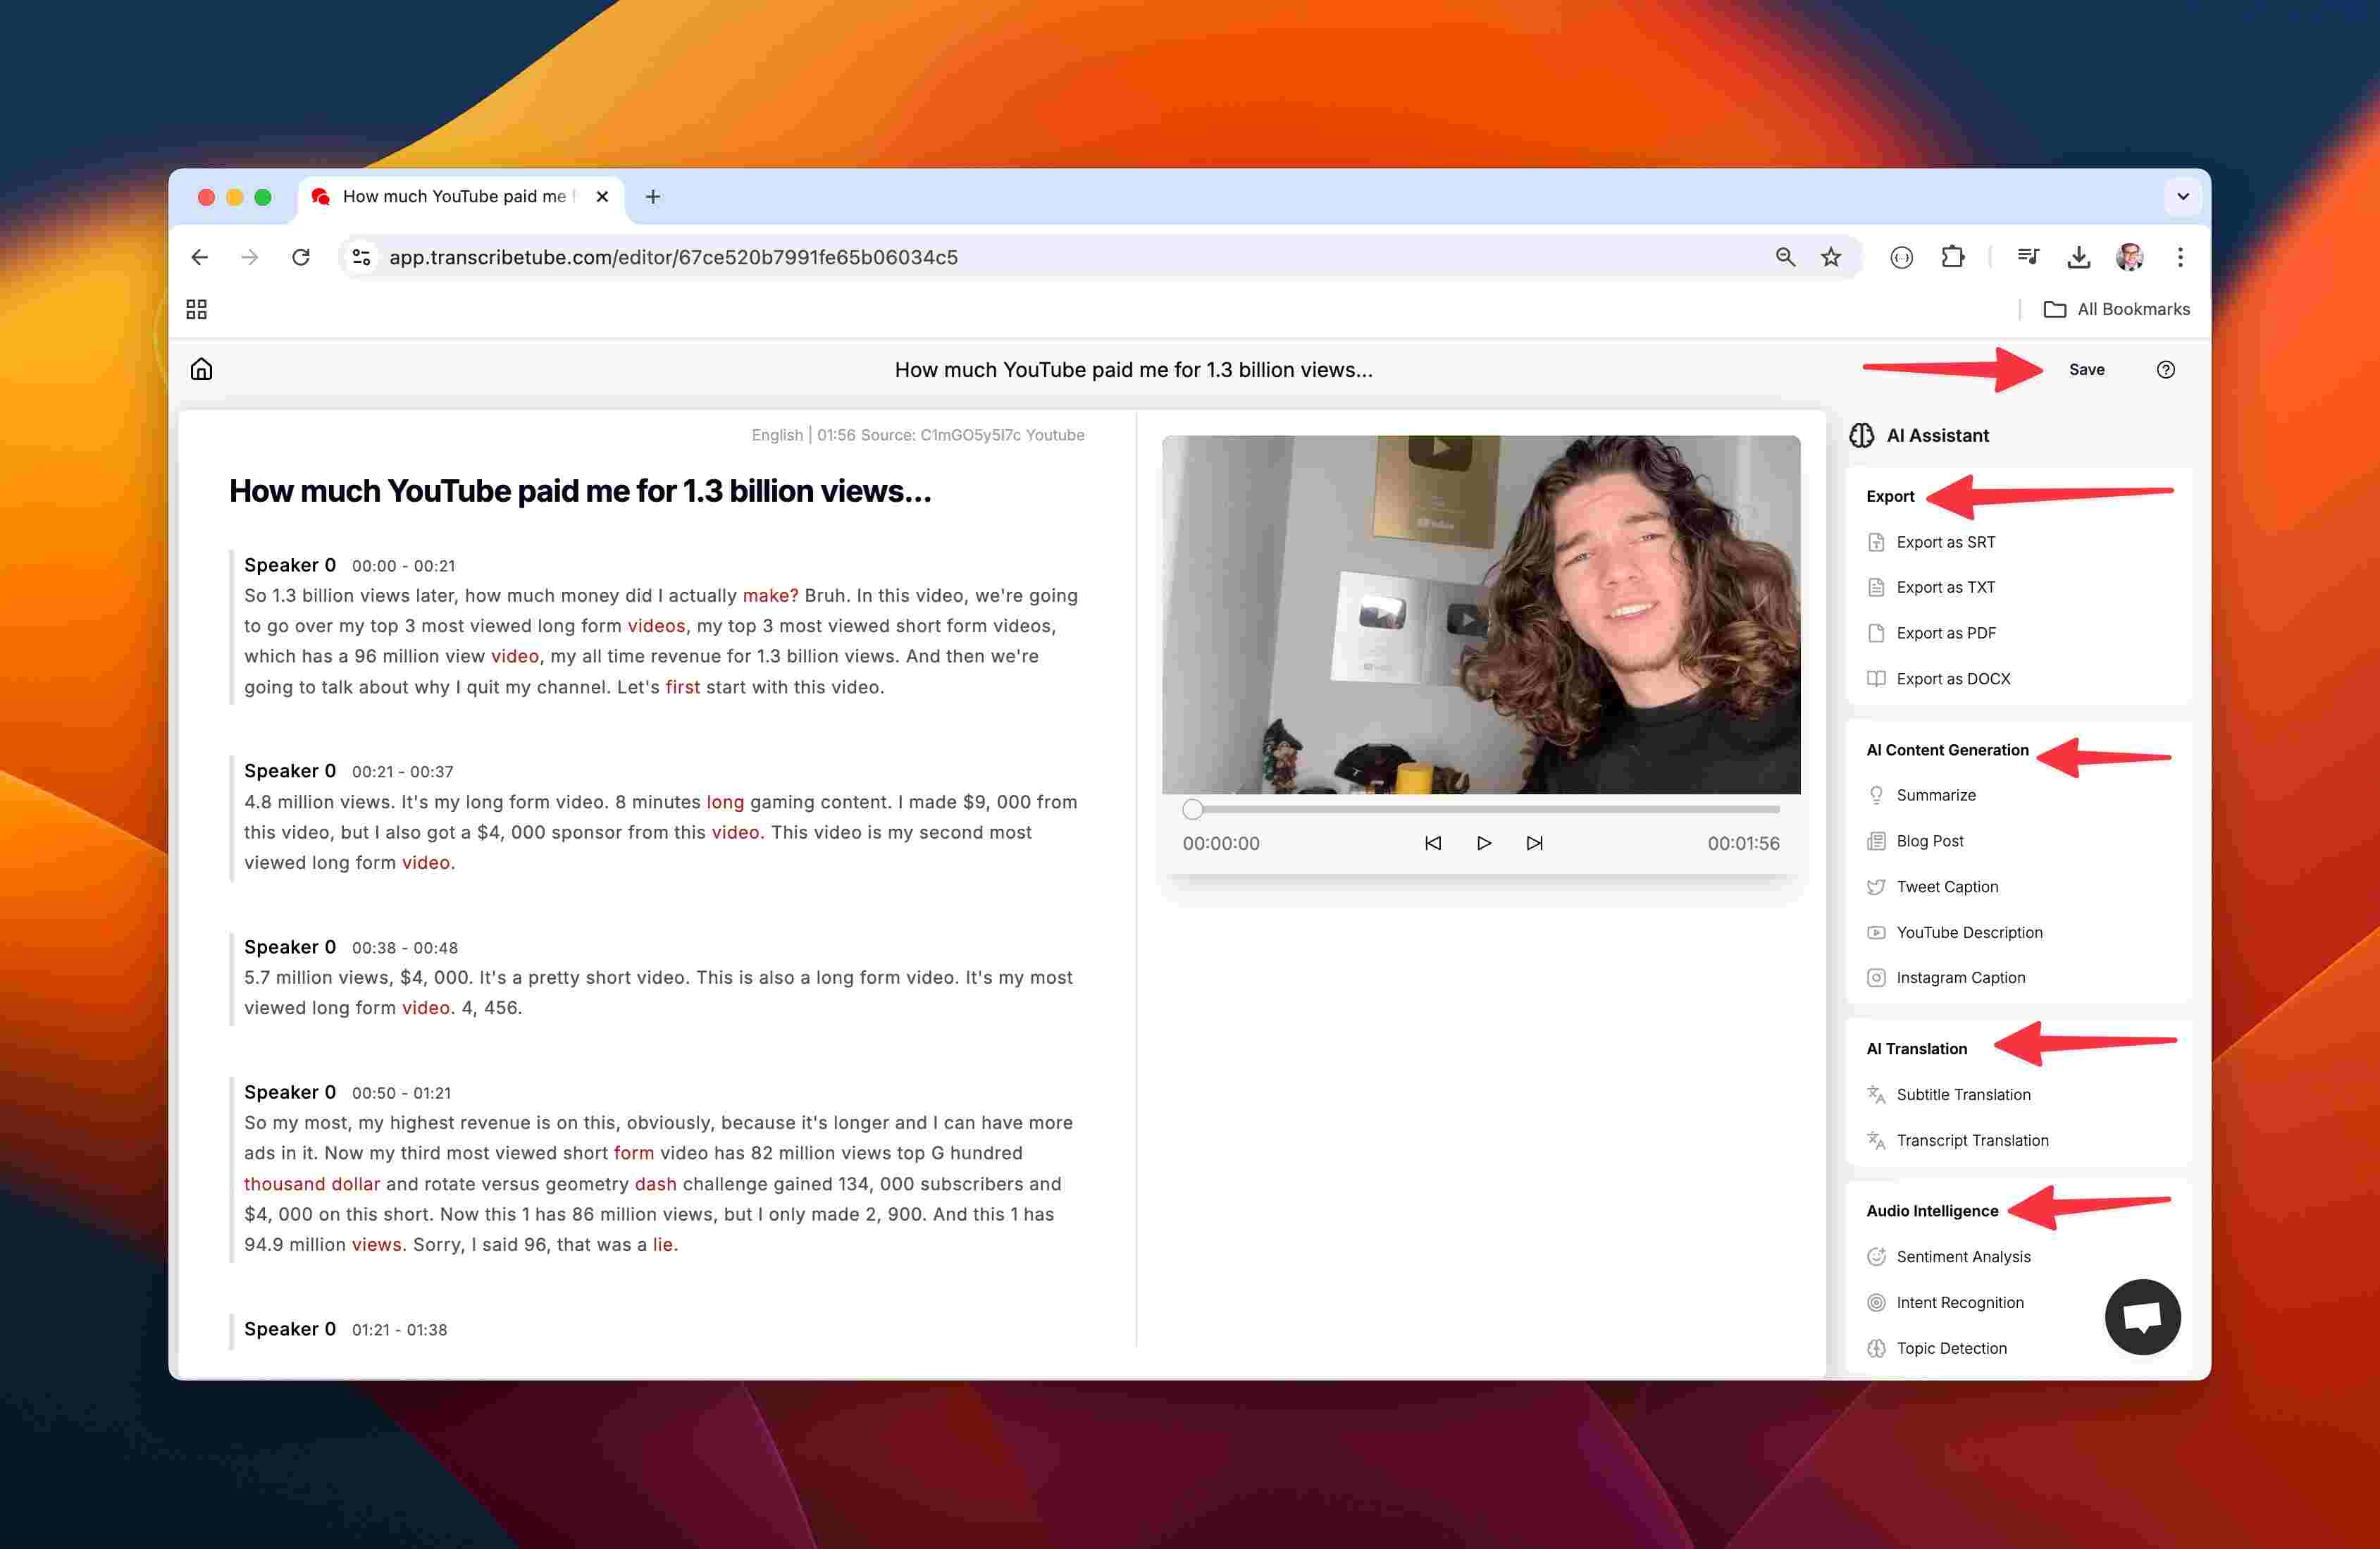Expand the tab search dropdown arrow
The width and height of the screenshot is (2380, 1549).
click(x=2183, y=196)
